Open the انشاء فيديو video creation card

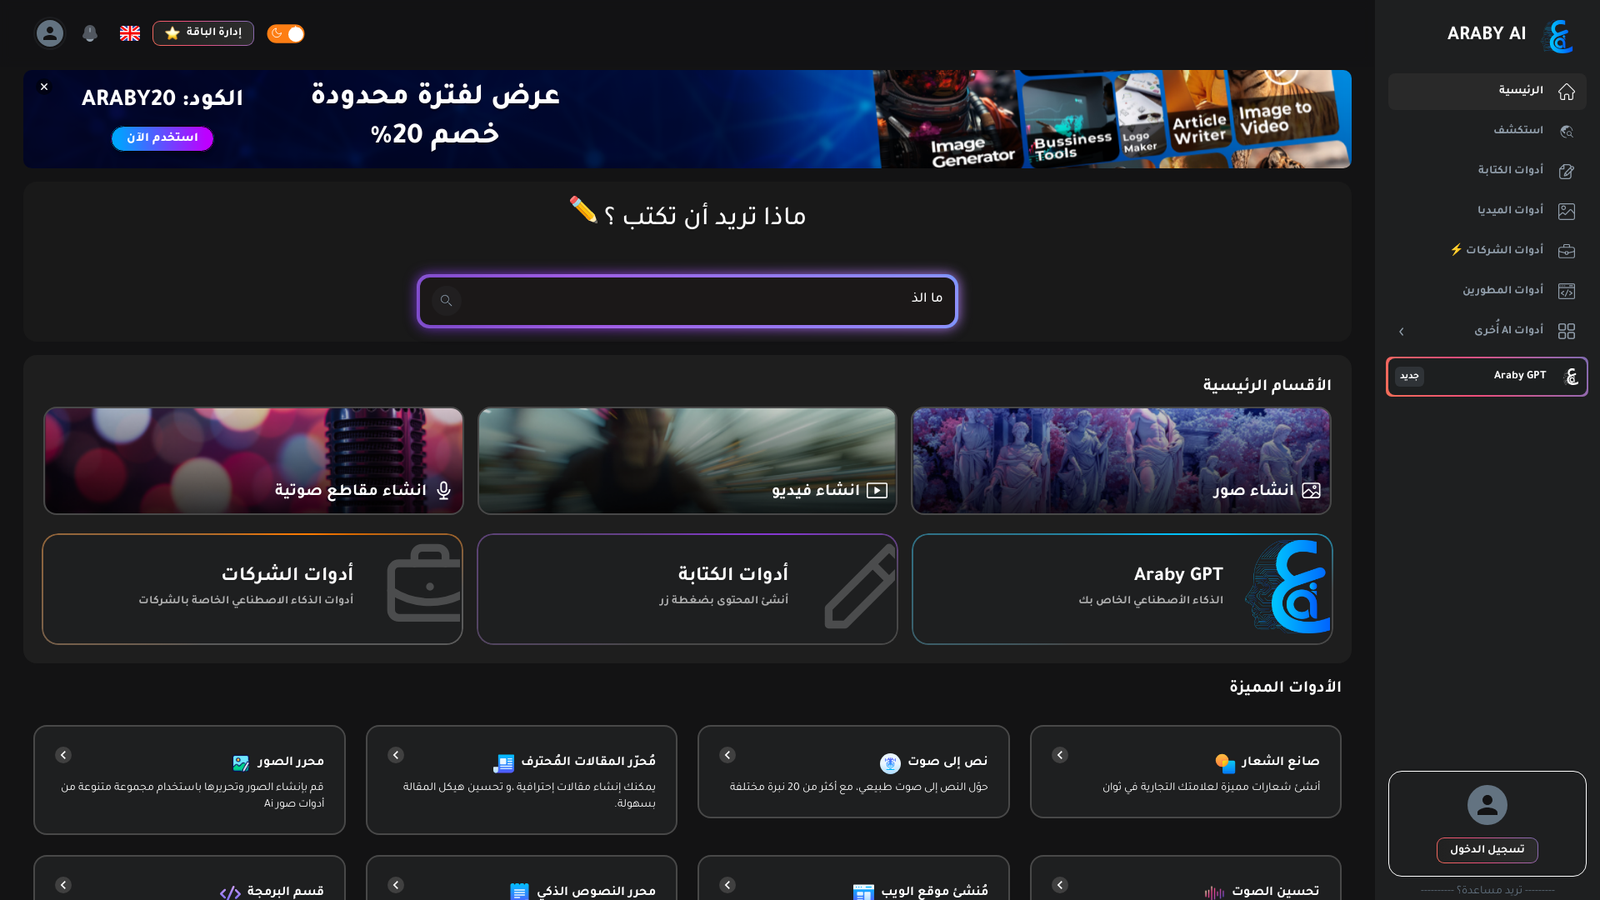click(x=687, y=460)
